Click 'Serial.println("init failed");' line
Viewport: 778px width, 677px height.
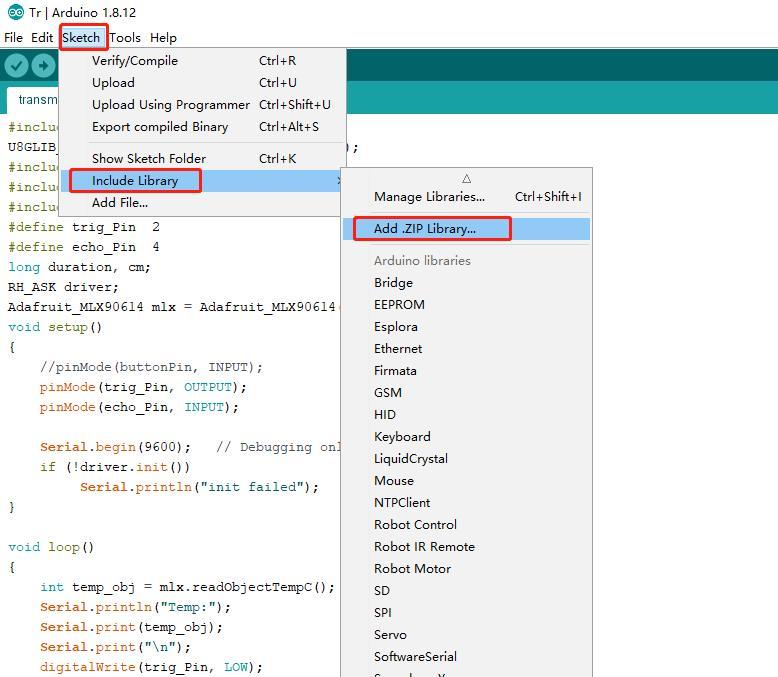click(x=199, y=487)
